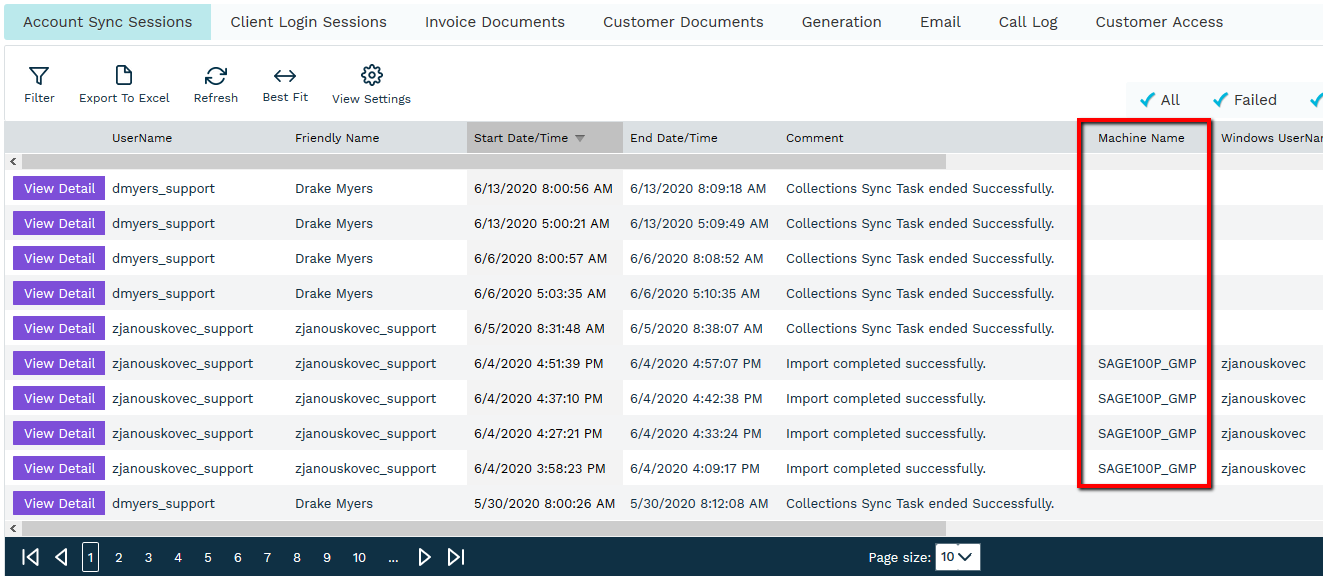Click the top horizontal scrollbar

[x=483, y=161]
